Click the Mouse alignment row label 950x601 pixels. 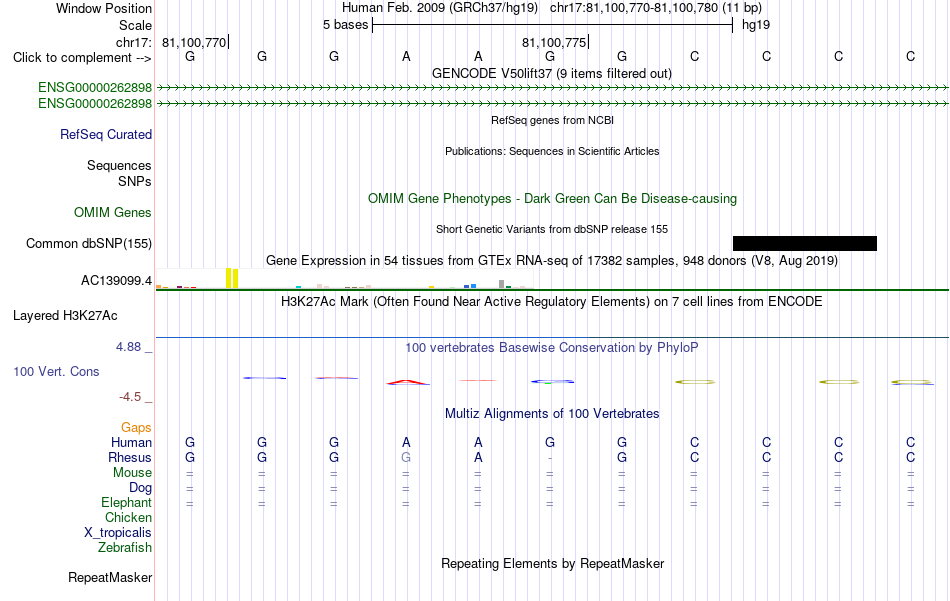(132, 473)
